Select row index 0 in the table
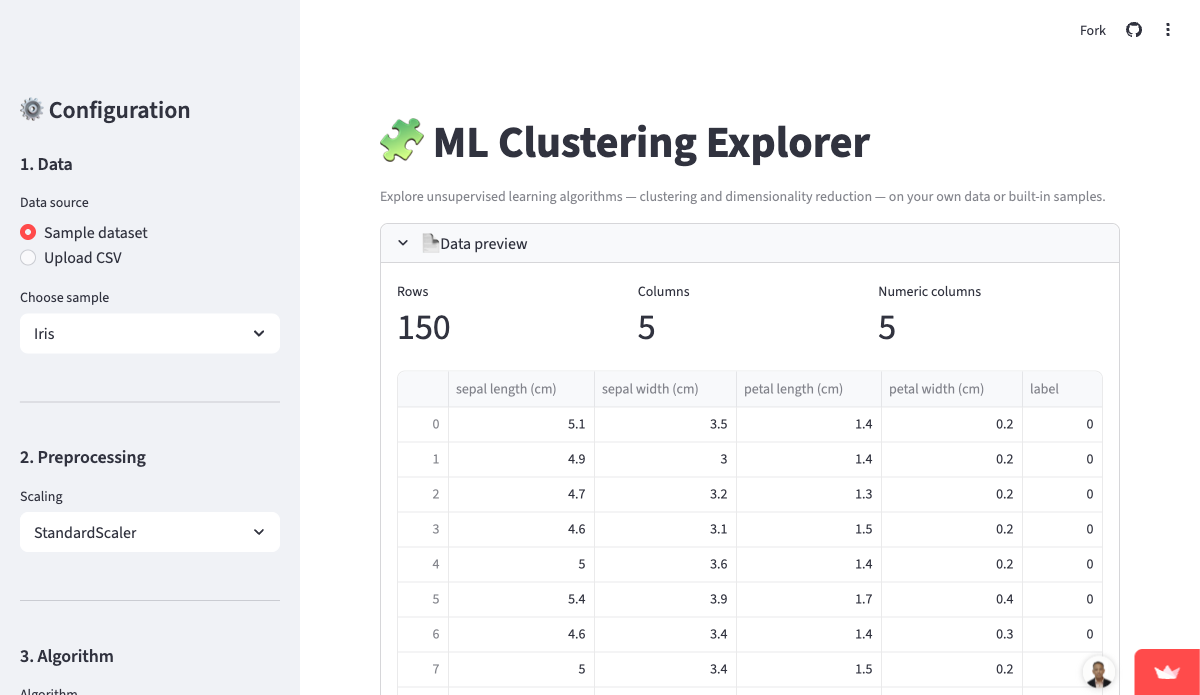Viewport: 1200px width, 695px height. (x=423, y=424)
